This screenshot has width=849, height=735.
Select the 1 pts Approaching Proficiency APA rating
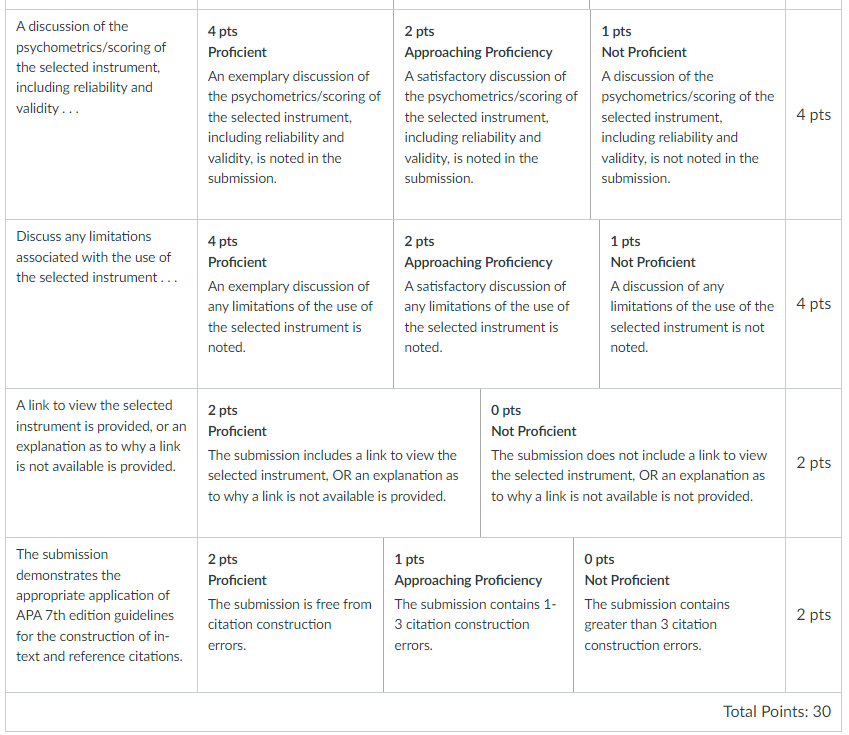pos(479,615)
